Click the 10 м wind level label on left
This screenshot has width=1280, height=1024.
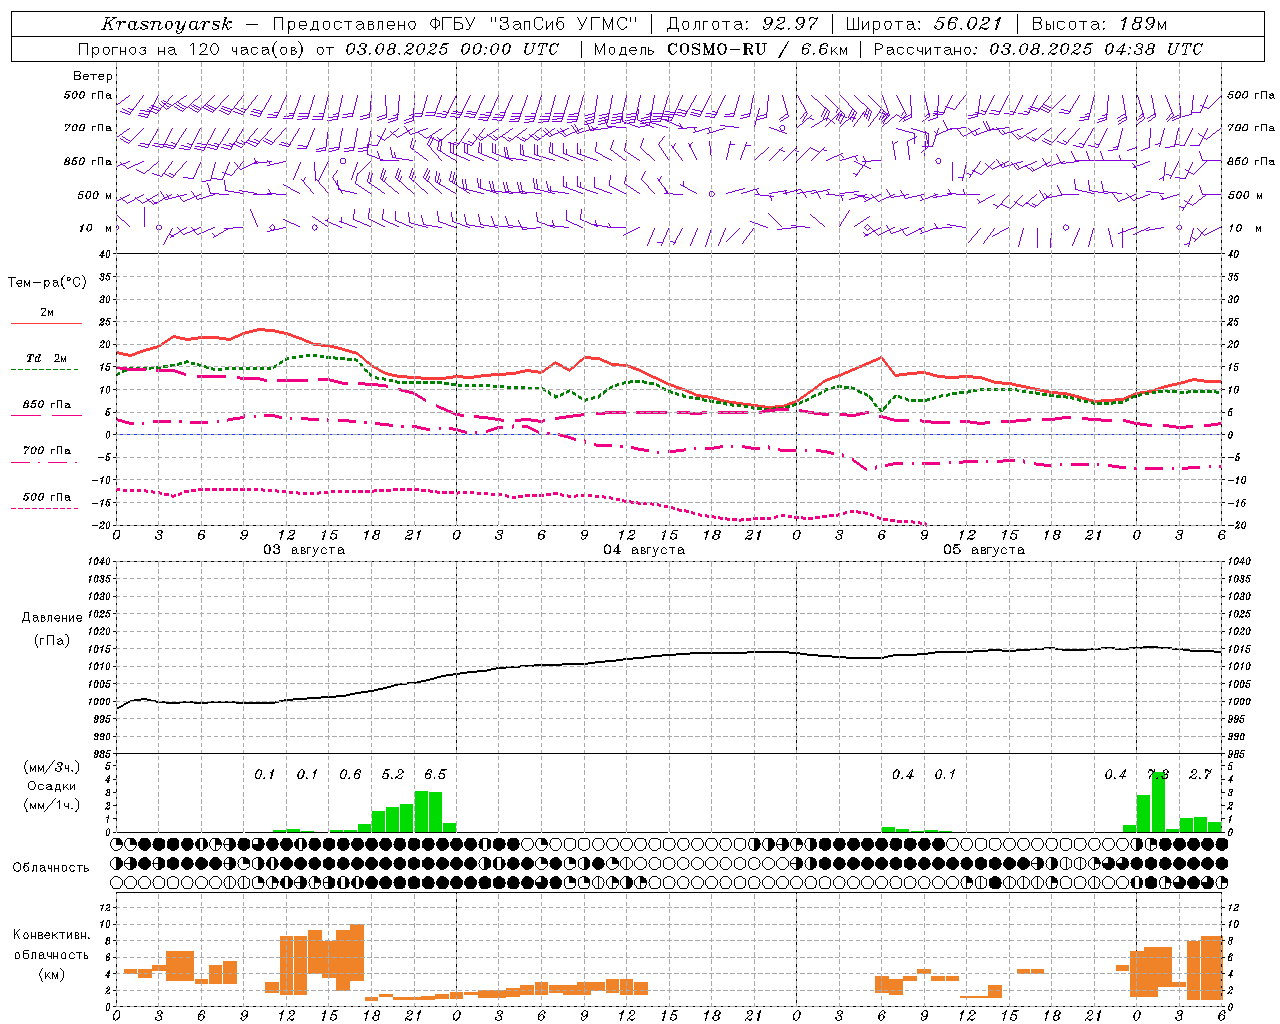tap(95, 229)
